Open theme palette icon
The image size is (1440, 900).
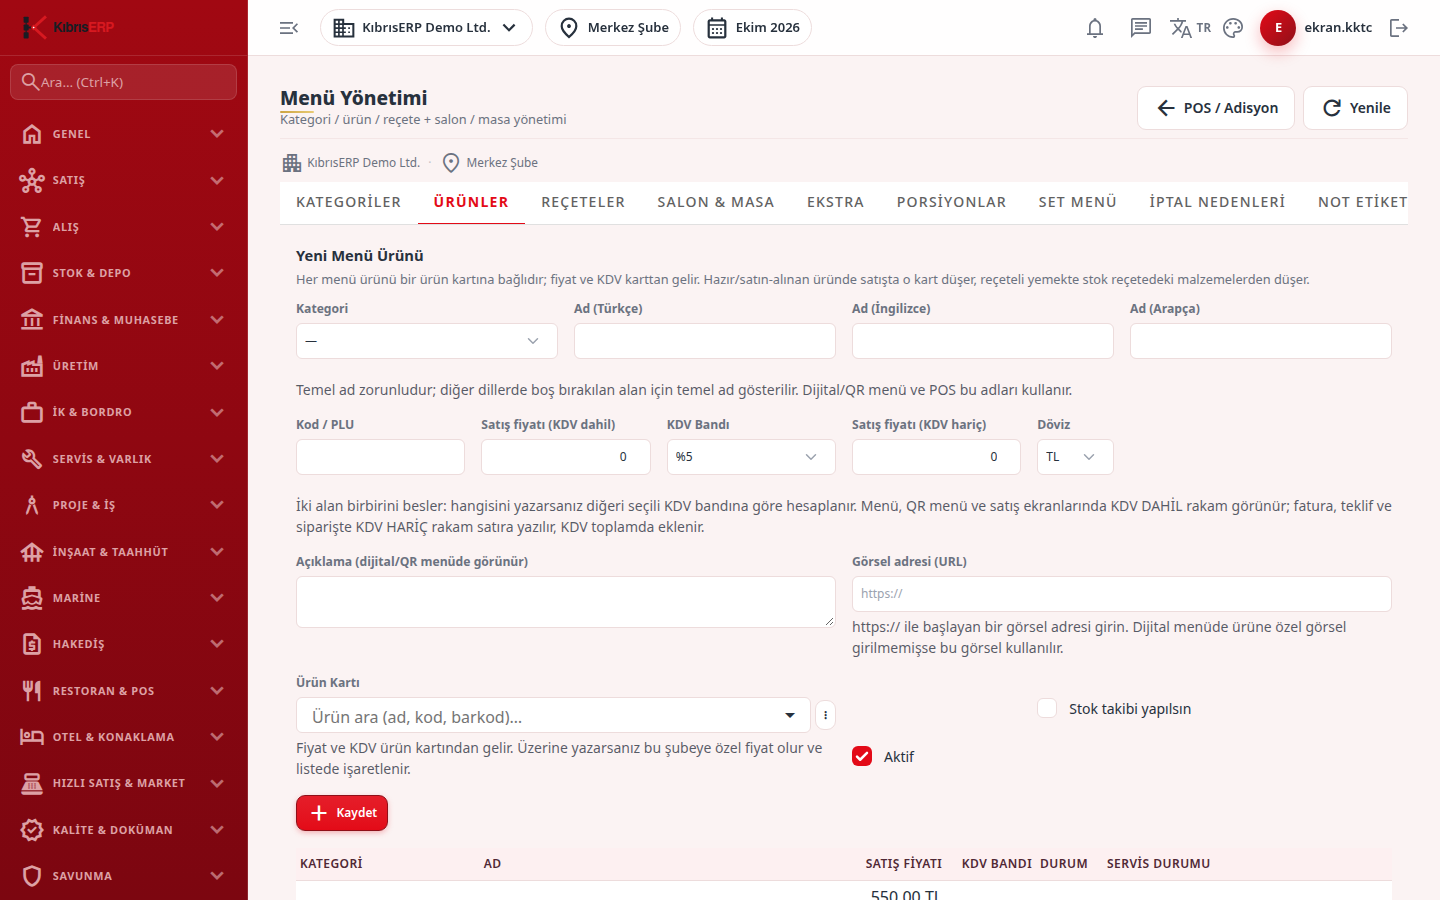click(1233, 28)
